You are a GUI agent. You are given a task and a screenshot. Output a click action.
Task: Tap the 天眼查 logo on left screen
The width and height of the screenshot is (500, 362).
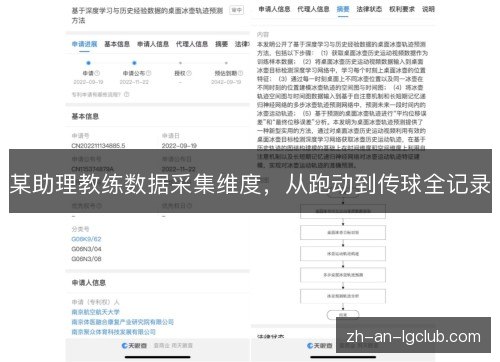coord(134,346)
